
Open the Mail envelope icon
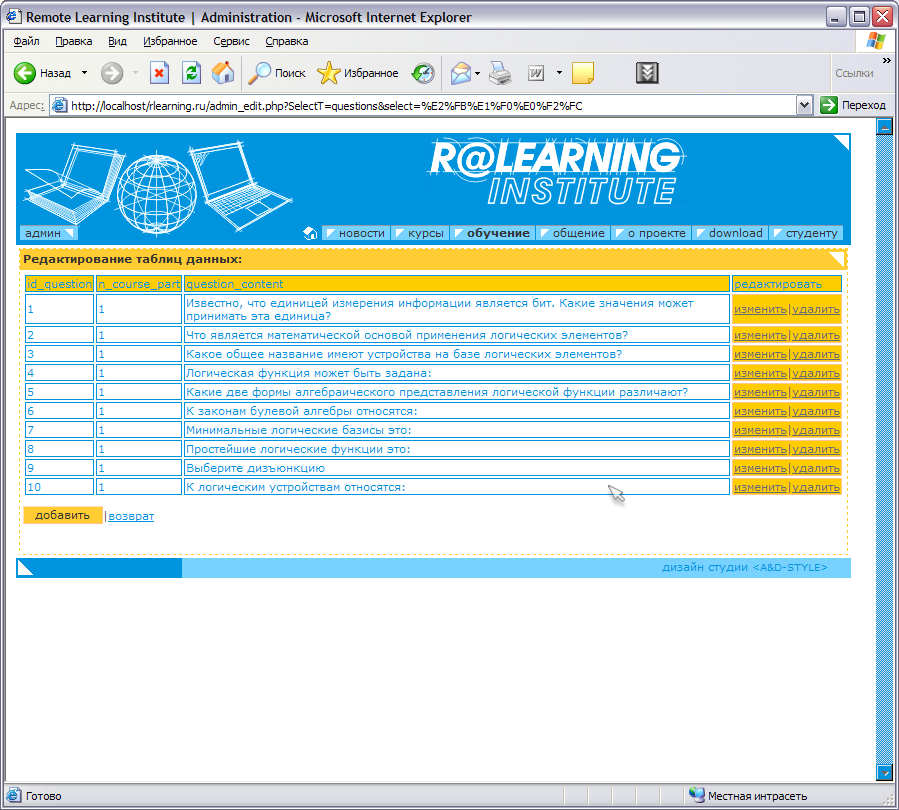461,73
